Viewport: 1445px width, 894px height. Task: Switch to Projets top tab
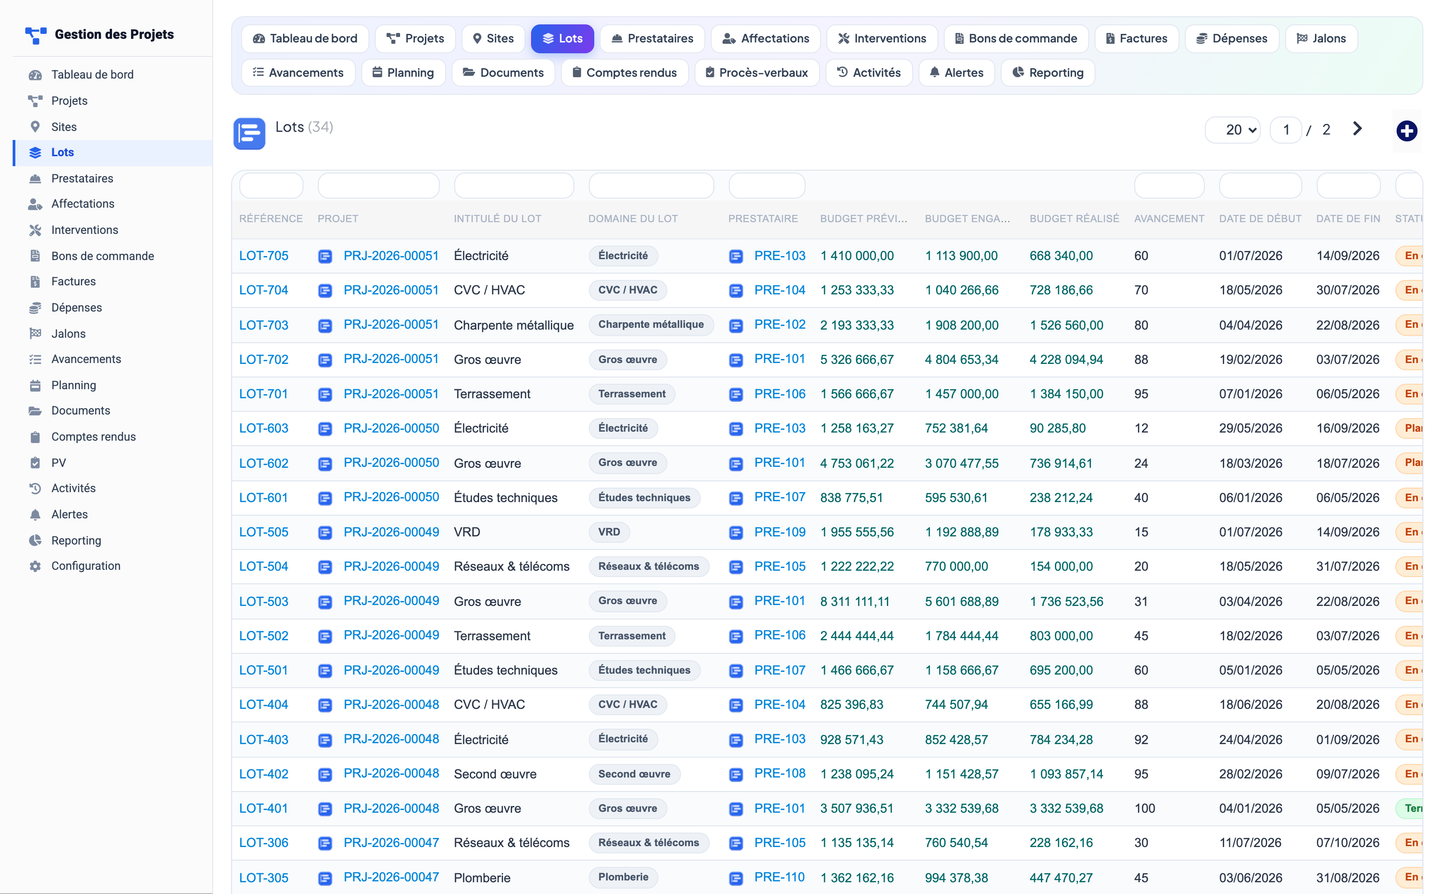[x=415, y=39]
